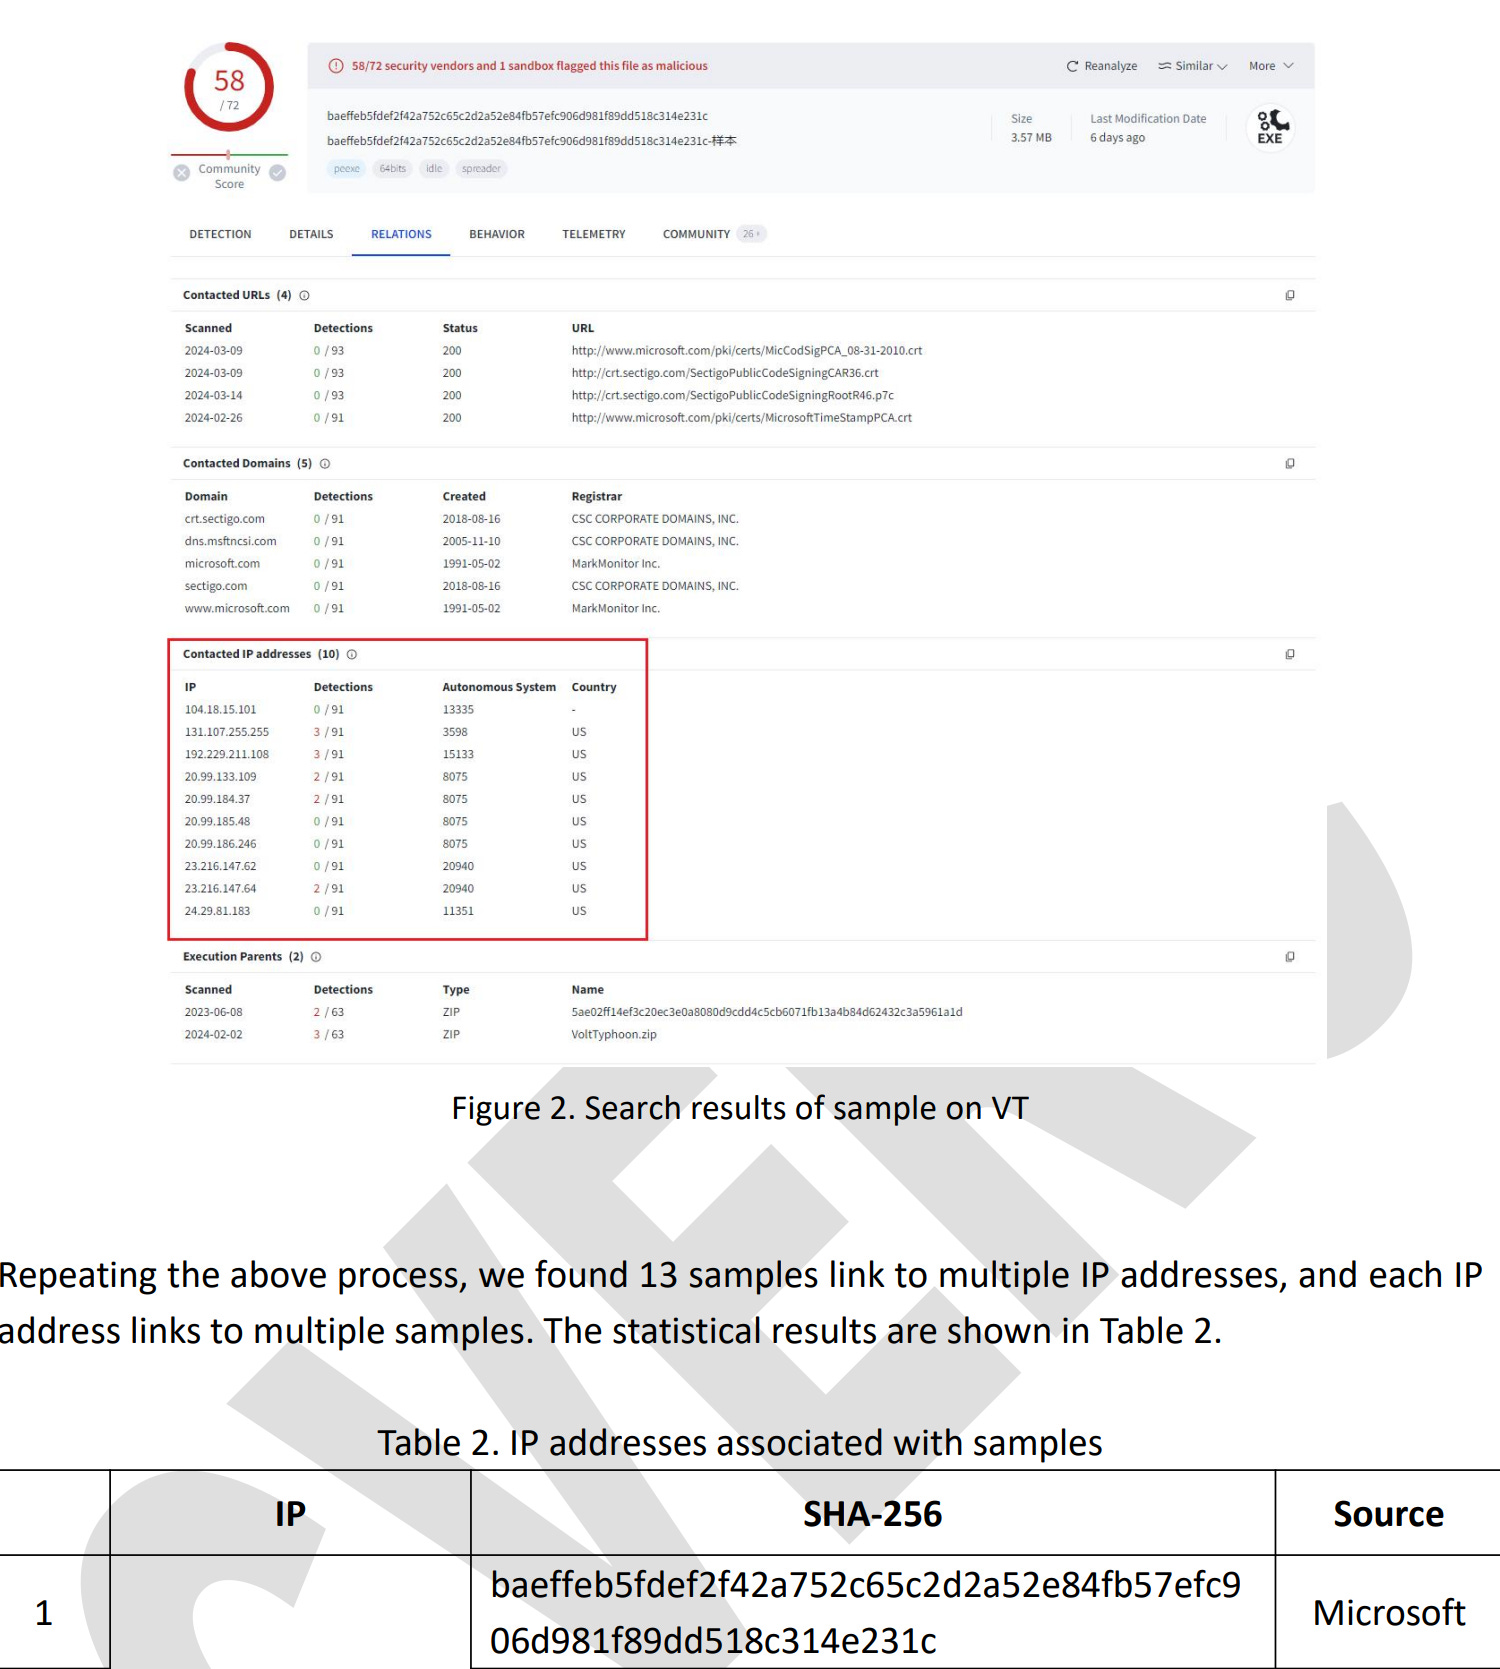Click the file hash baeffeb5fdef in header
This screenshot has height=1669, width=1500.
point(517,116)
